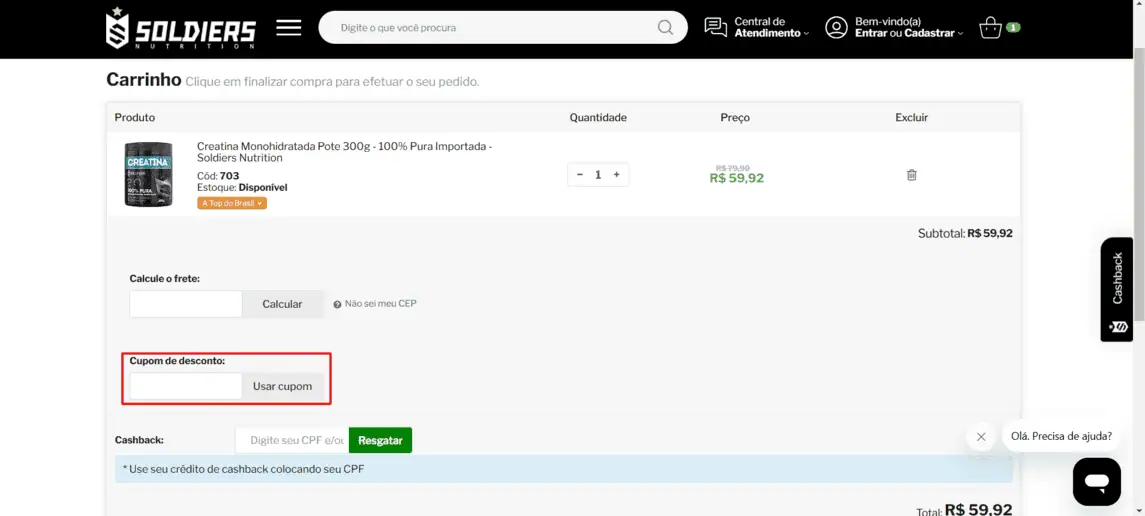Click the search magnifier icon

coord(665,28)
